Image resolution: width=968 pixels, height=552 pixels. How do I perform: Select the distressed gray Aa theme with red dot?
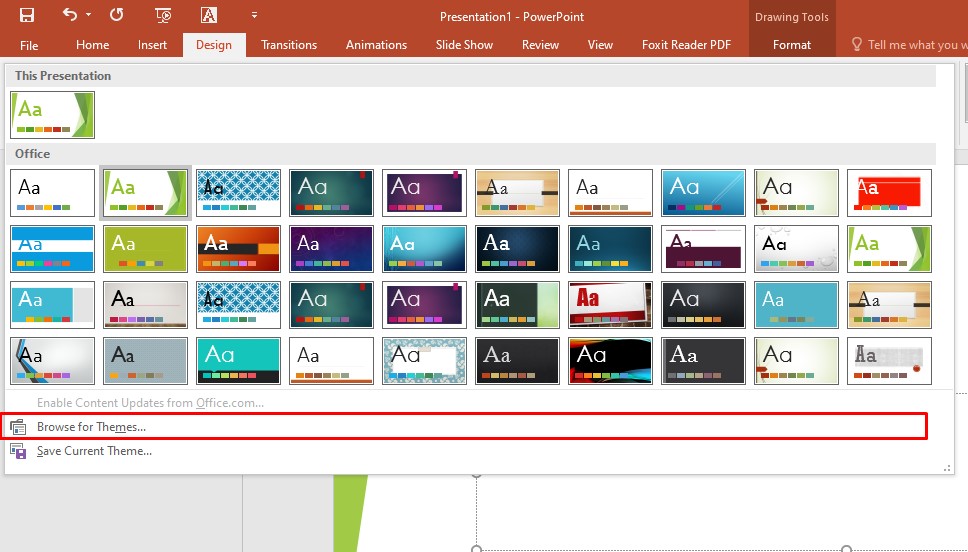[x=889, y=361]
